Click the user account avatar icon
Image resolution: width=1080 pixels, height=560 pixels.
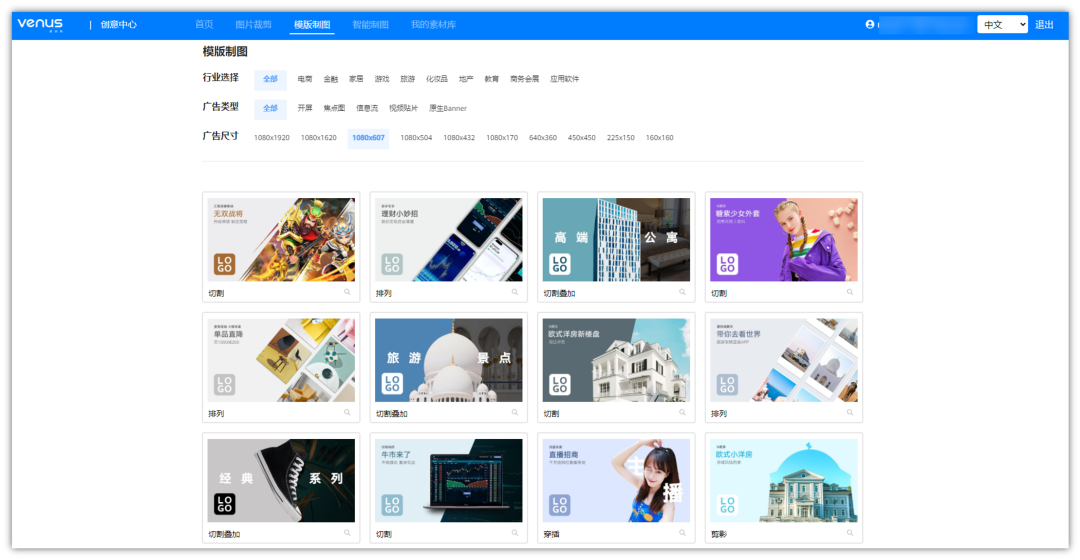pyautogui.click(x=870, y=25)
